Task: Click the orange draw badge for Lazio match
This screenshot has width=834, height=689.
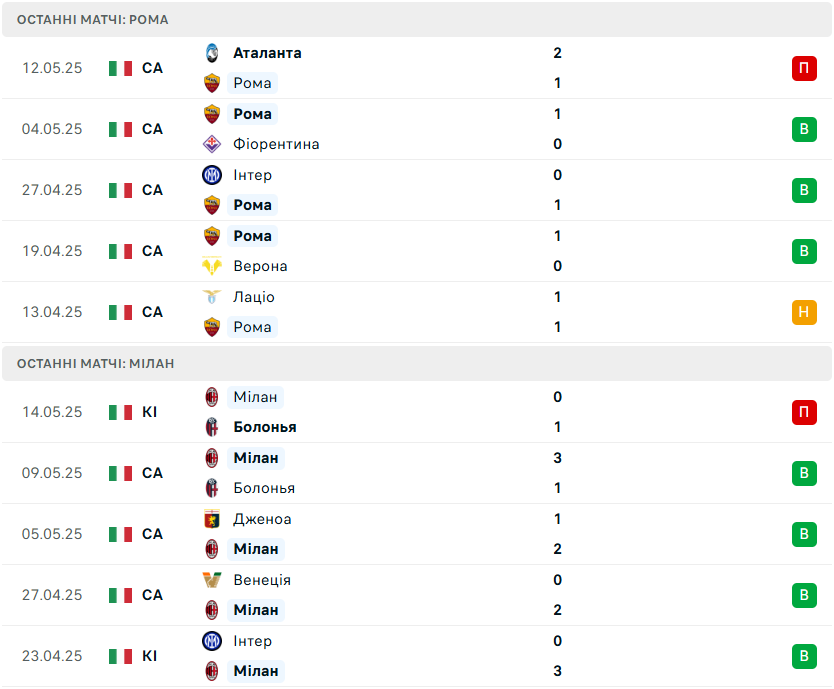Action: pyautogui.click(x=804, y=312)
